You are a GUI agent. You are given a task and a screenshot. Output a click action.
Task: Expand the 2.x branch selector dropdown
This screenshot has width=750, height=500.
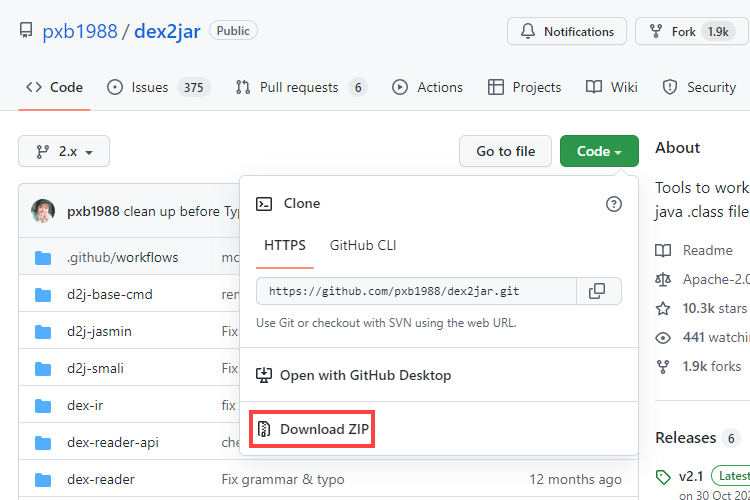tap(64, 151)
